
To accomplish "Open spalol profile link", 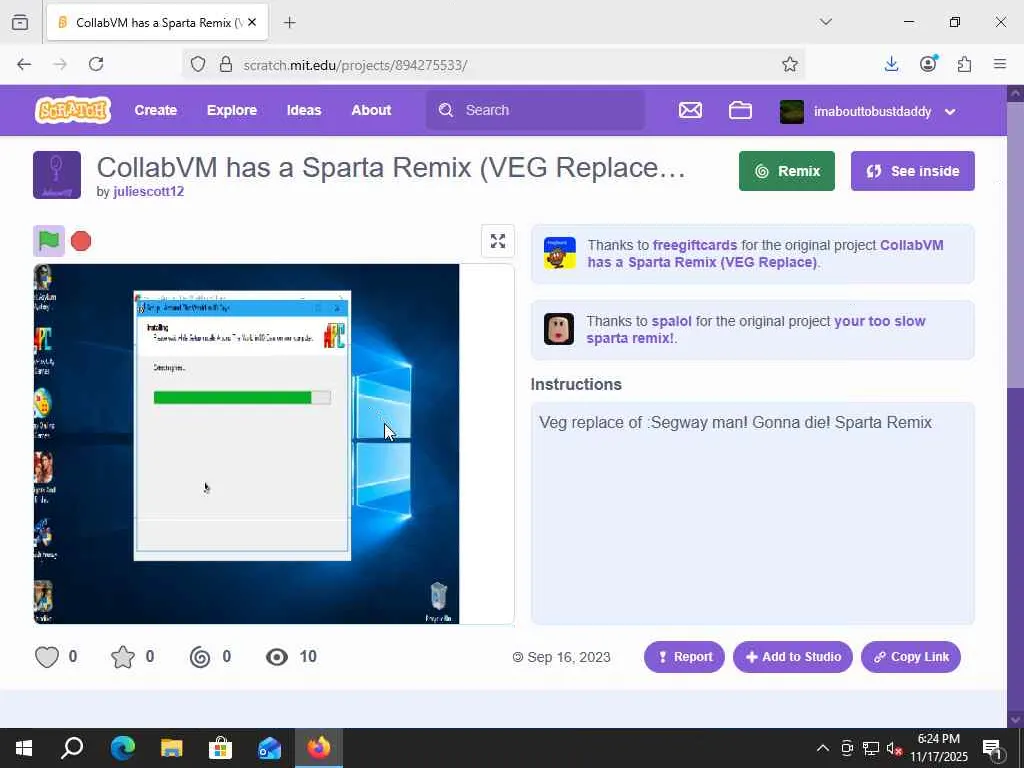I will pos(671,321).
